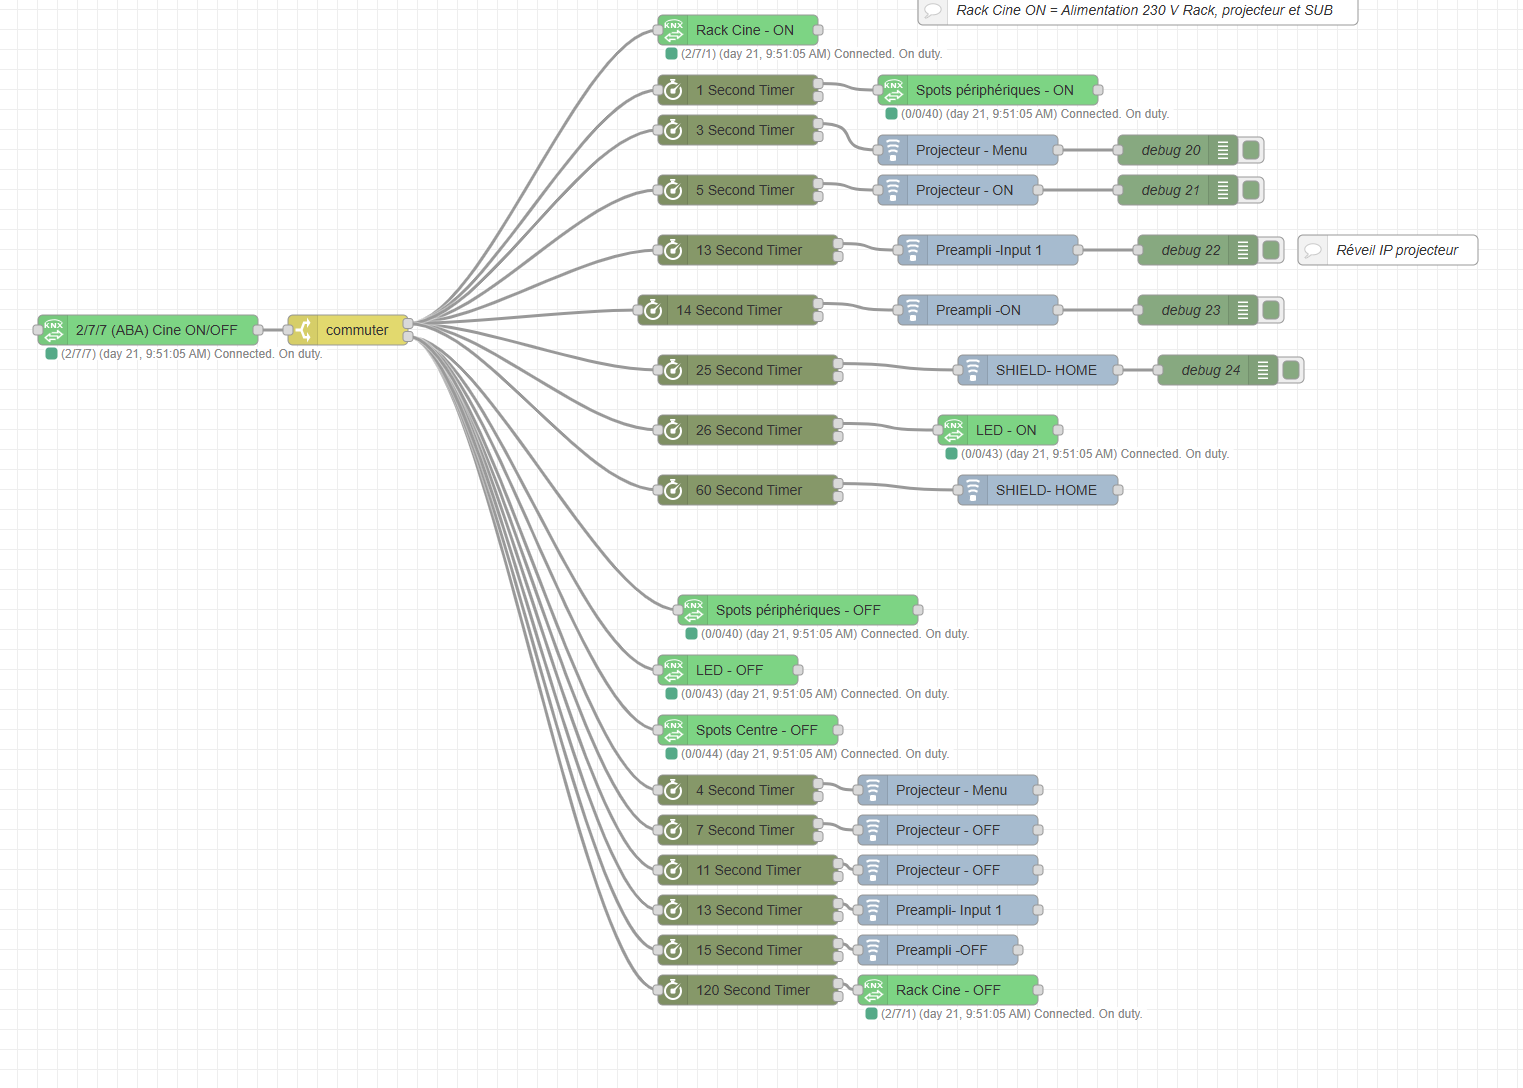
Task: Click the output port of Rack Cine - OFF
Action: click(x=1038, y=990)
